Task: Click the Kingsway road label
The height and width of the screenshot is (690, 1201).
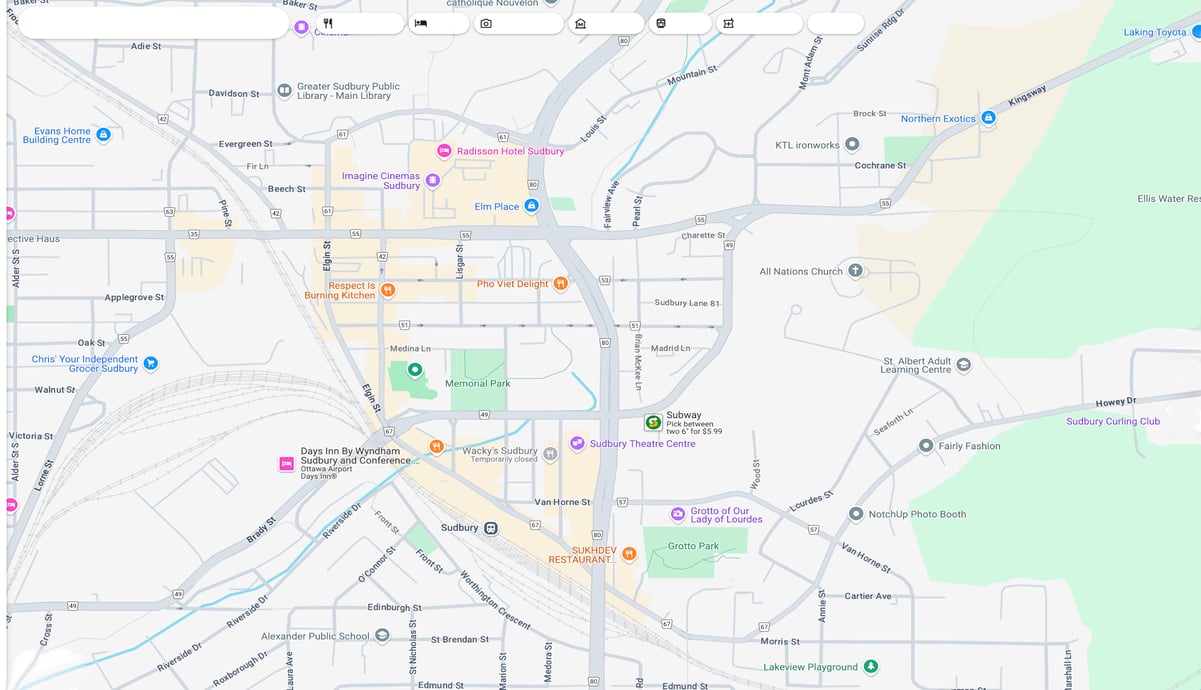Action: (x=1027, y=96)
